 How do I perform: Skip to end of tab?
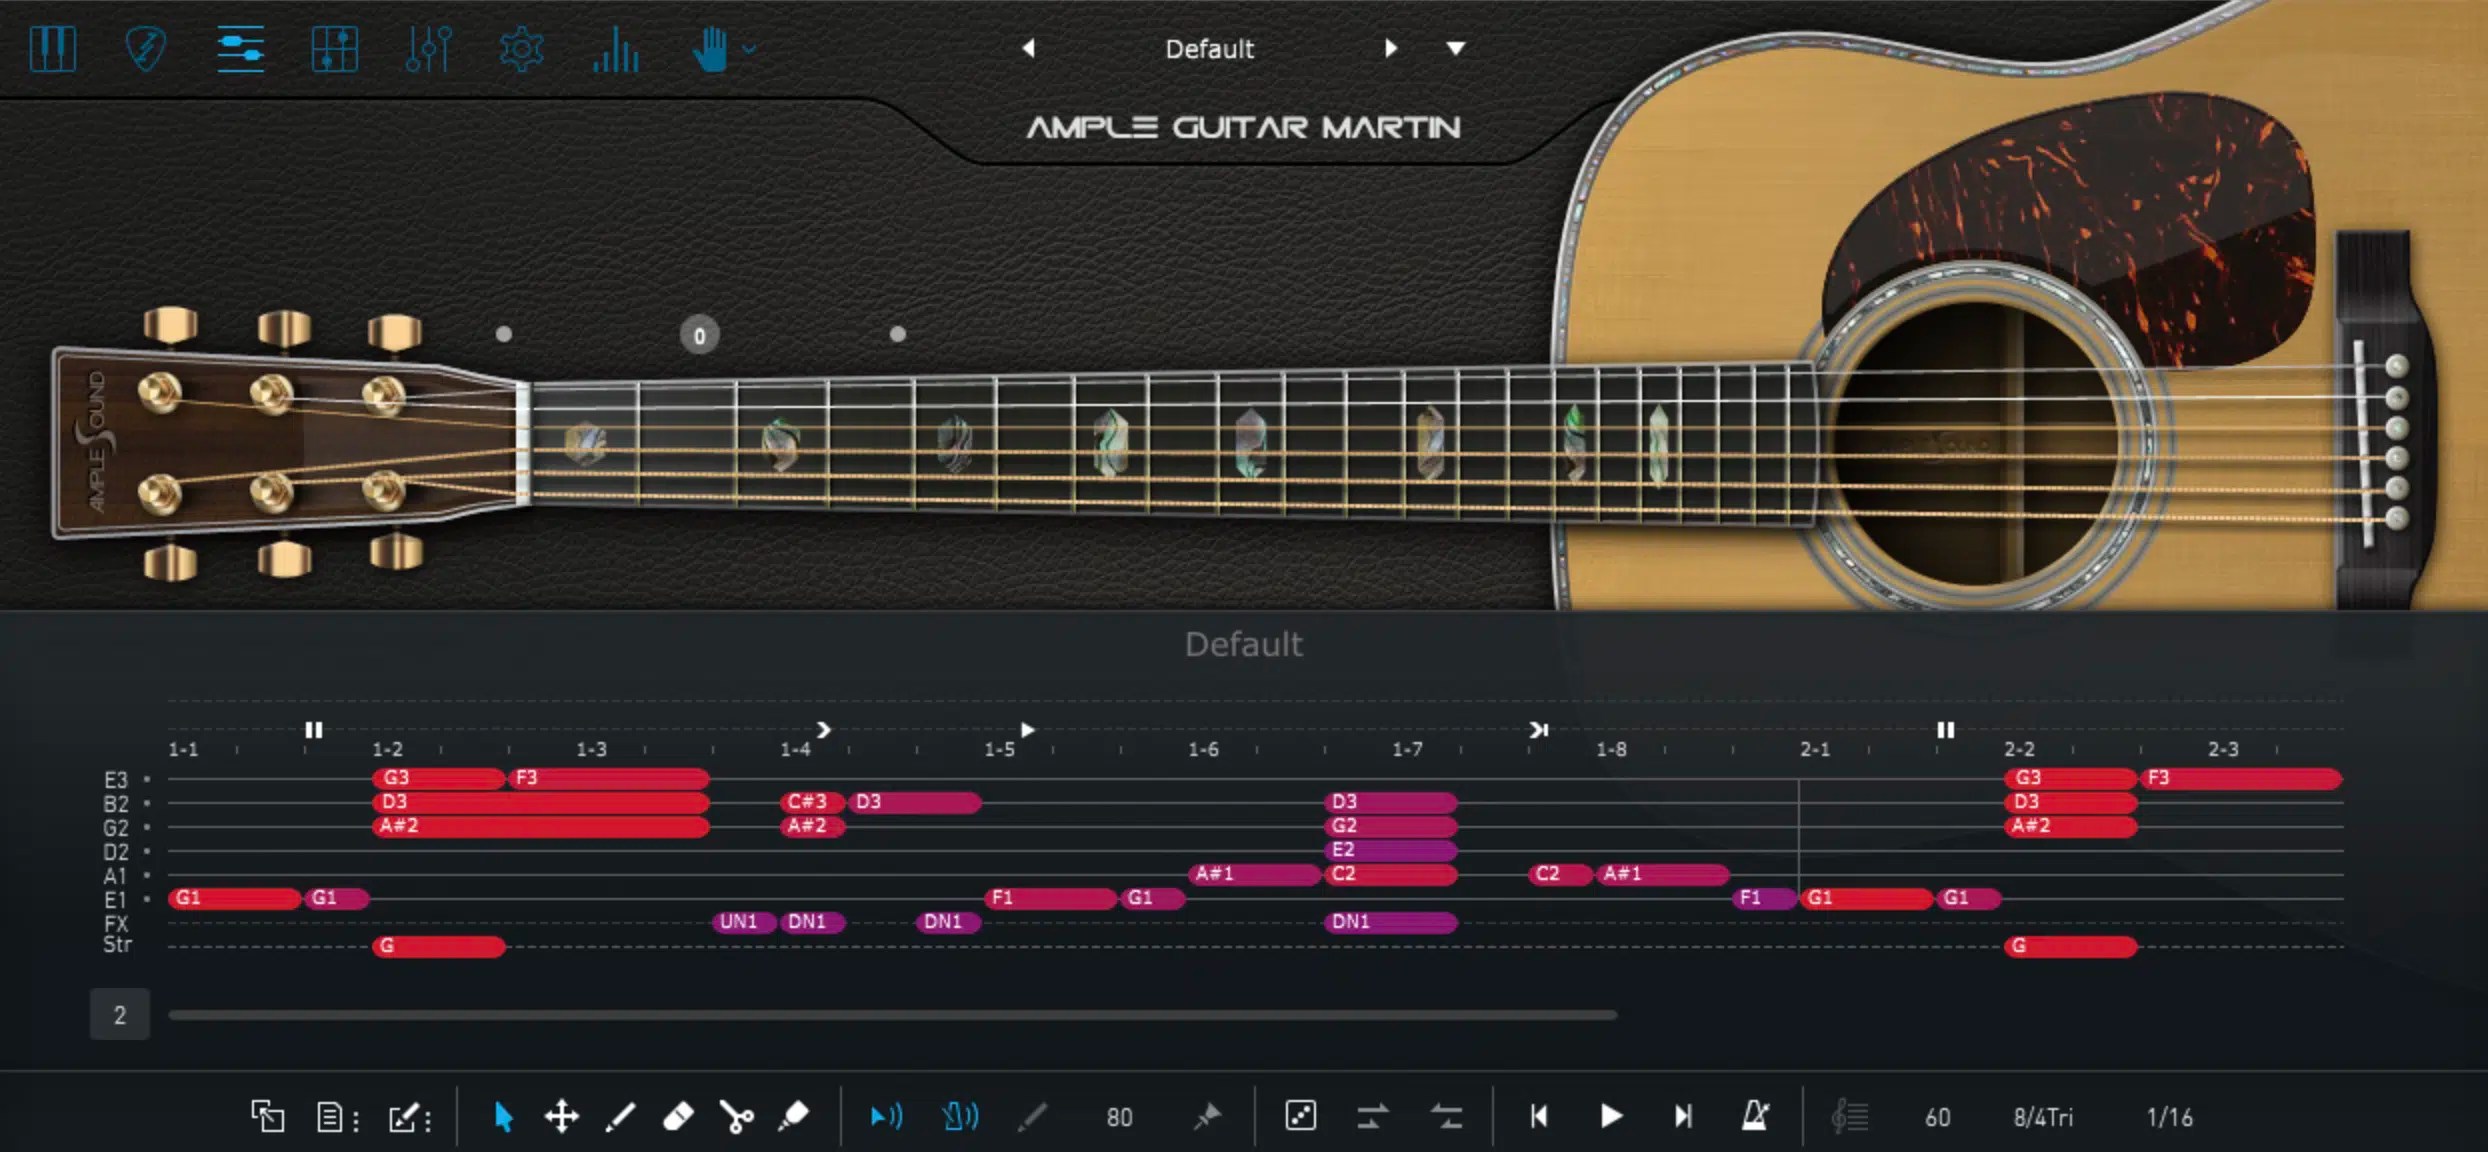tap(1683, 1116)
